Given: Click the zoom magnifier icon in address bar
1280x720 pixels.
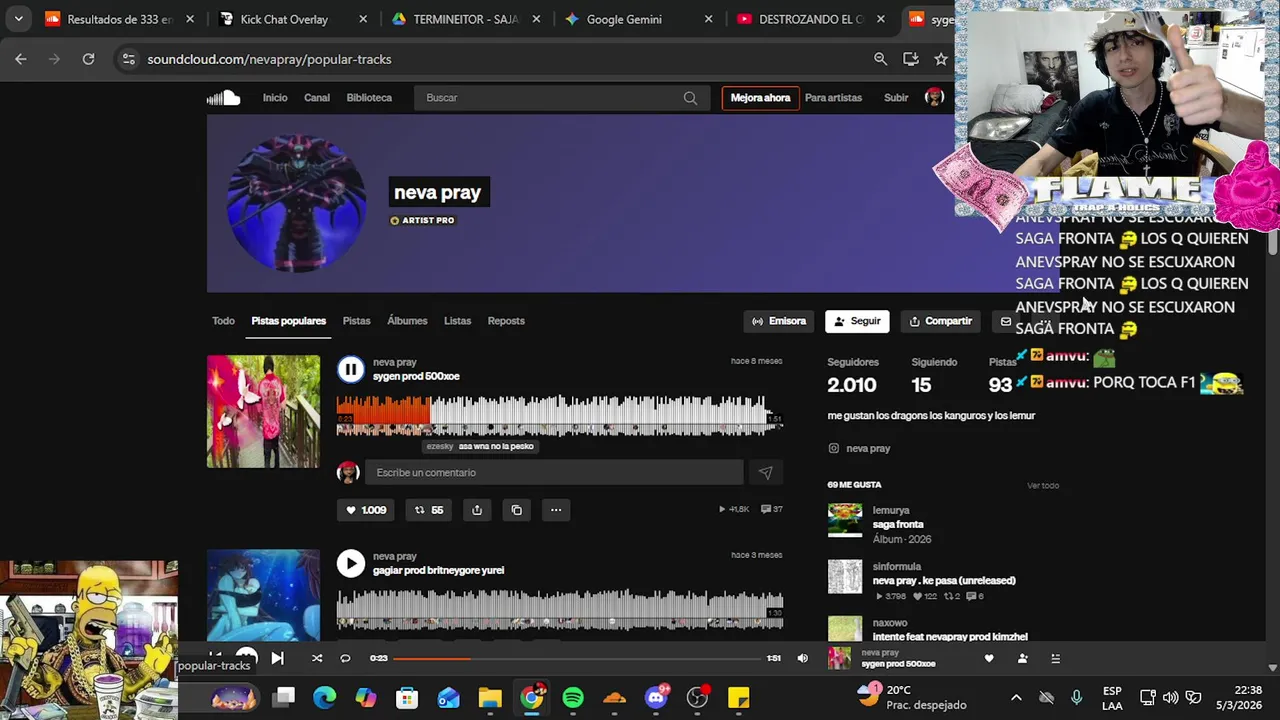Looking at the screenshot, I should pos(880,59).
